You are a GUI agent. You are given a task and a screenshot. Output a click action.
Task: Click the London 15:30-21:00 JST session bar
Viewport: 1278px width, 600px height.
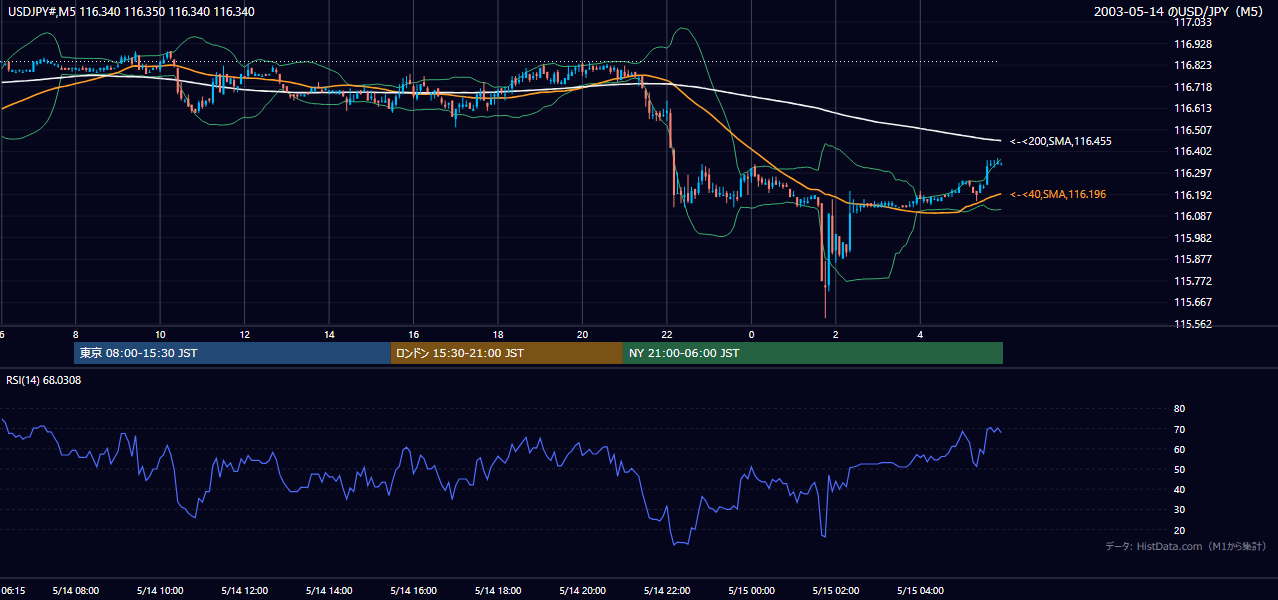pos(506,353)
